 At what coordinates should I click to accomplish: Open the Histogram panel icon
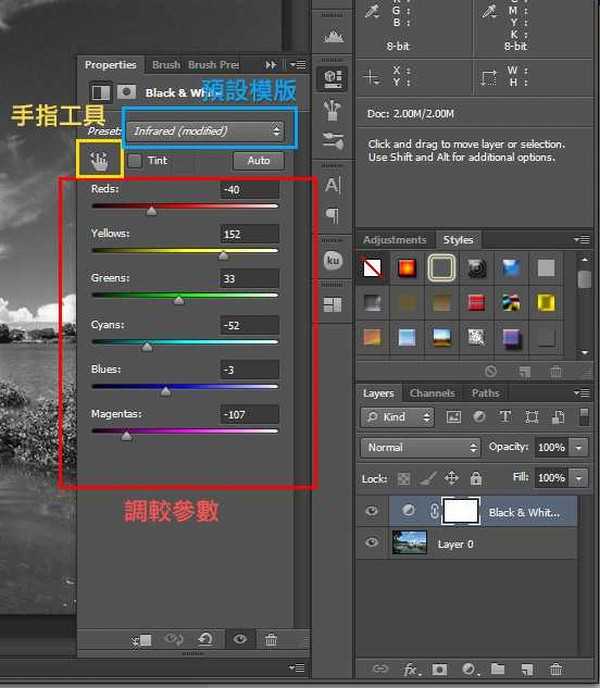[333, 35]
